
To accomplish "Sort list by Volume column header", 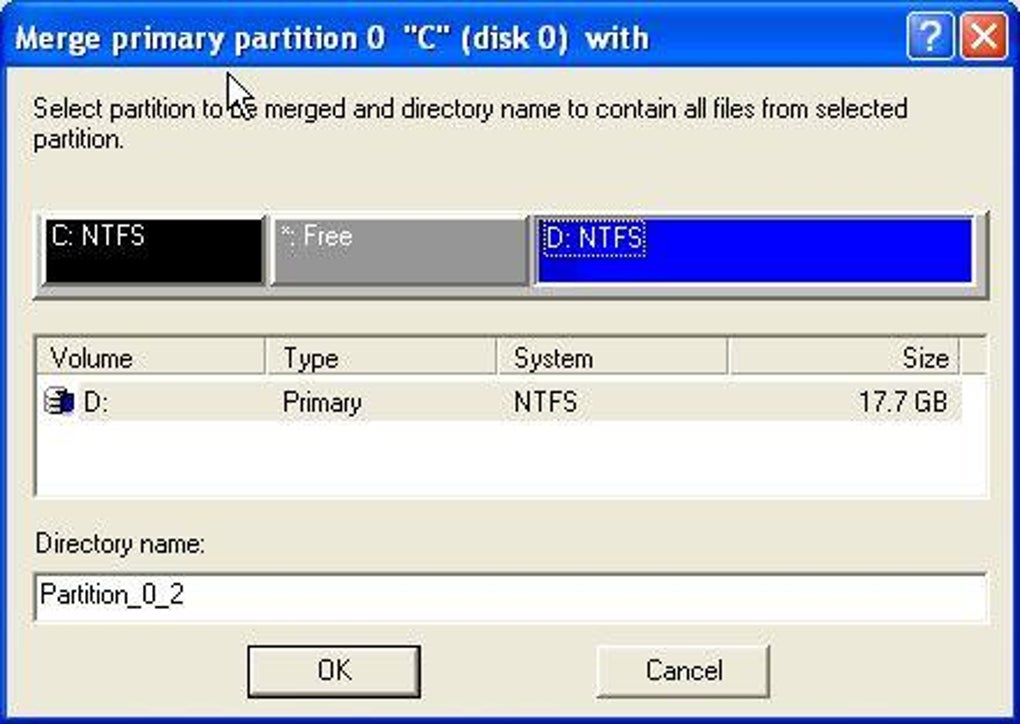I will 150,358.
